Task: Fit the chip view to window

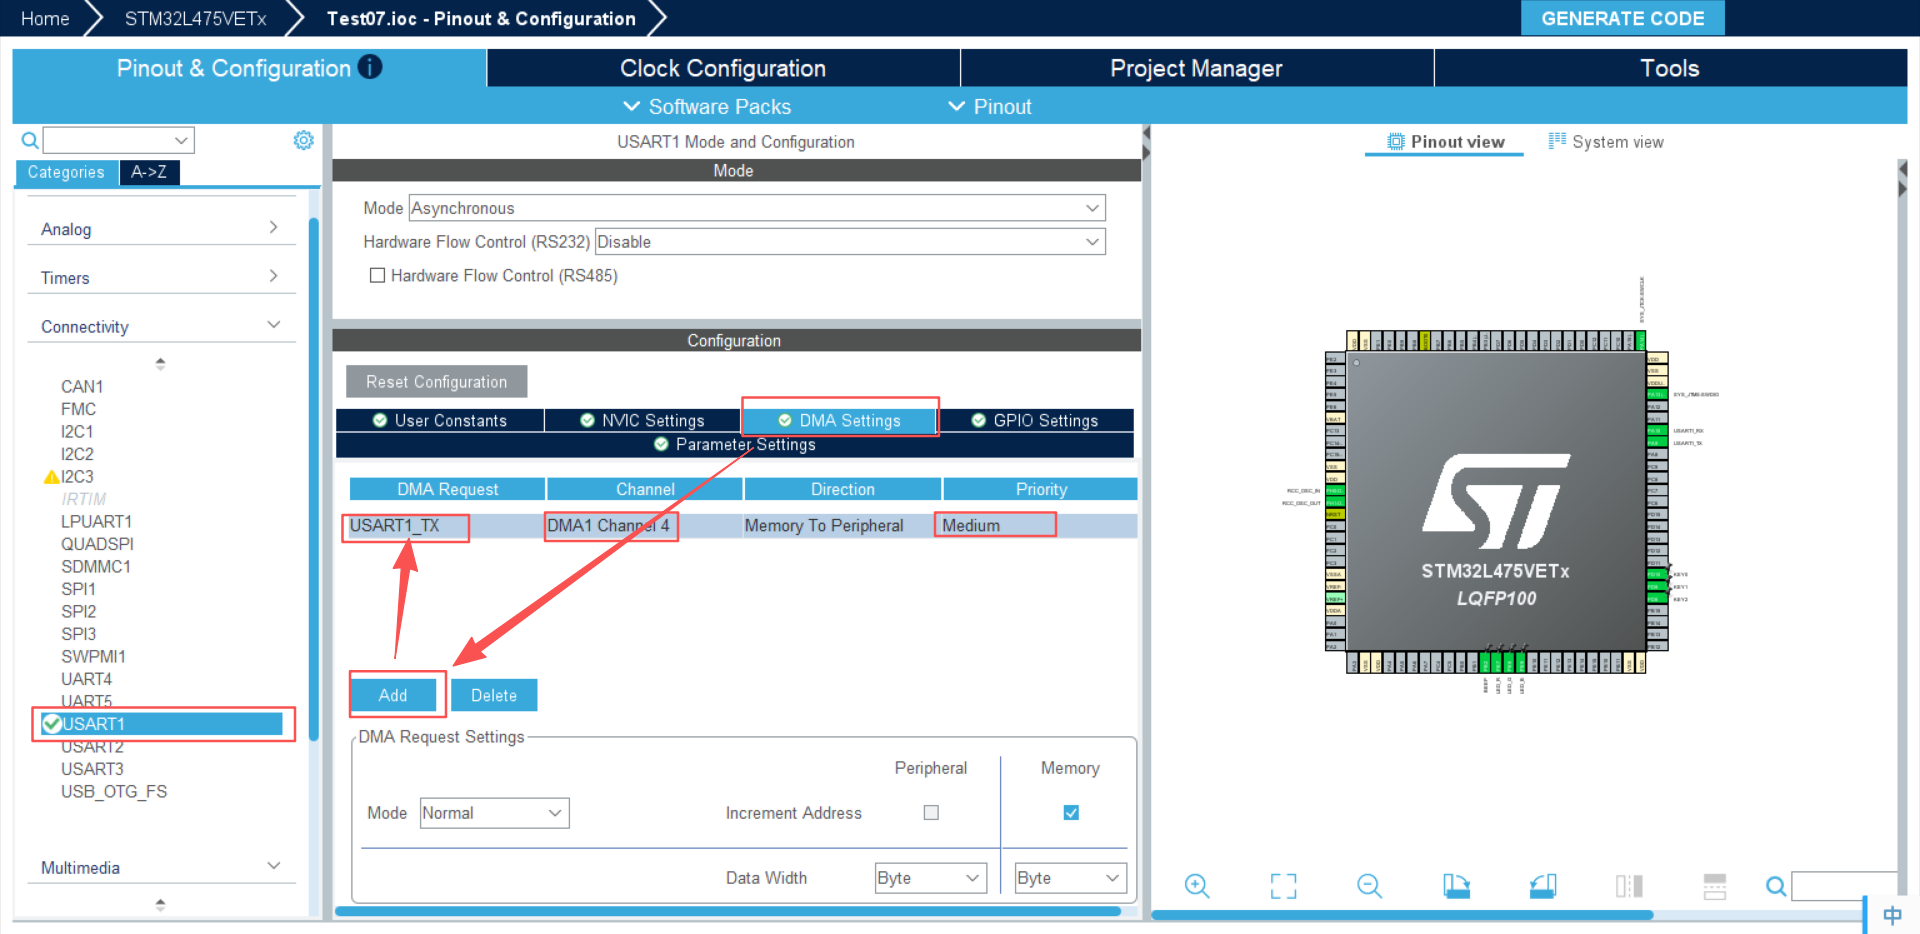Action: point(1283,886)
